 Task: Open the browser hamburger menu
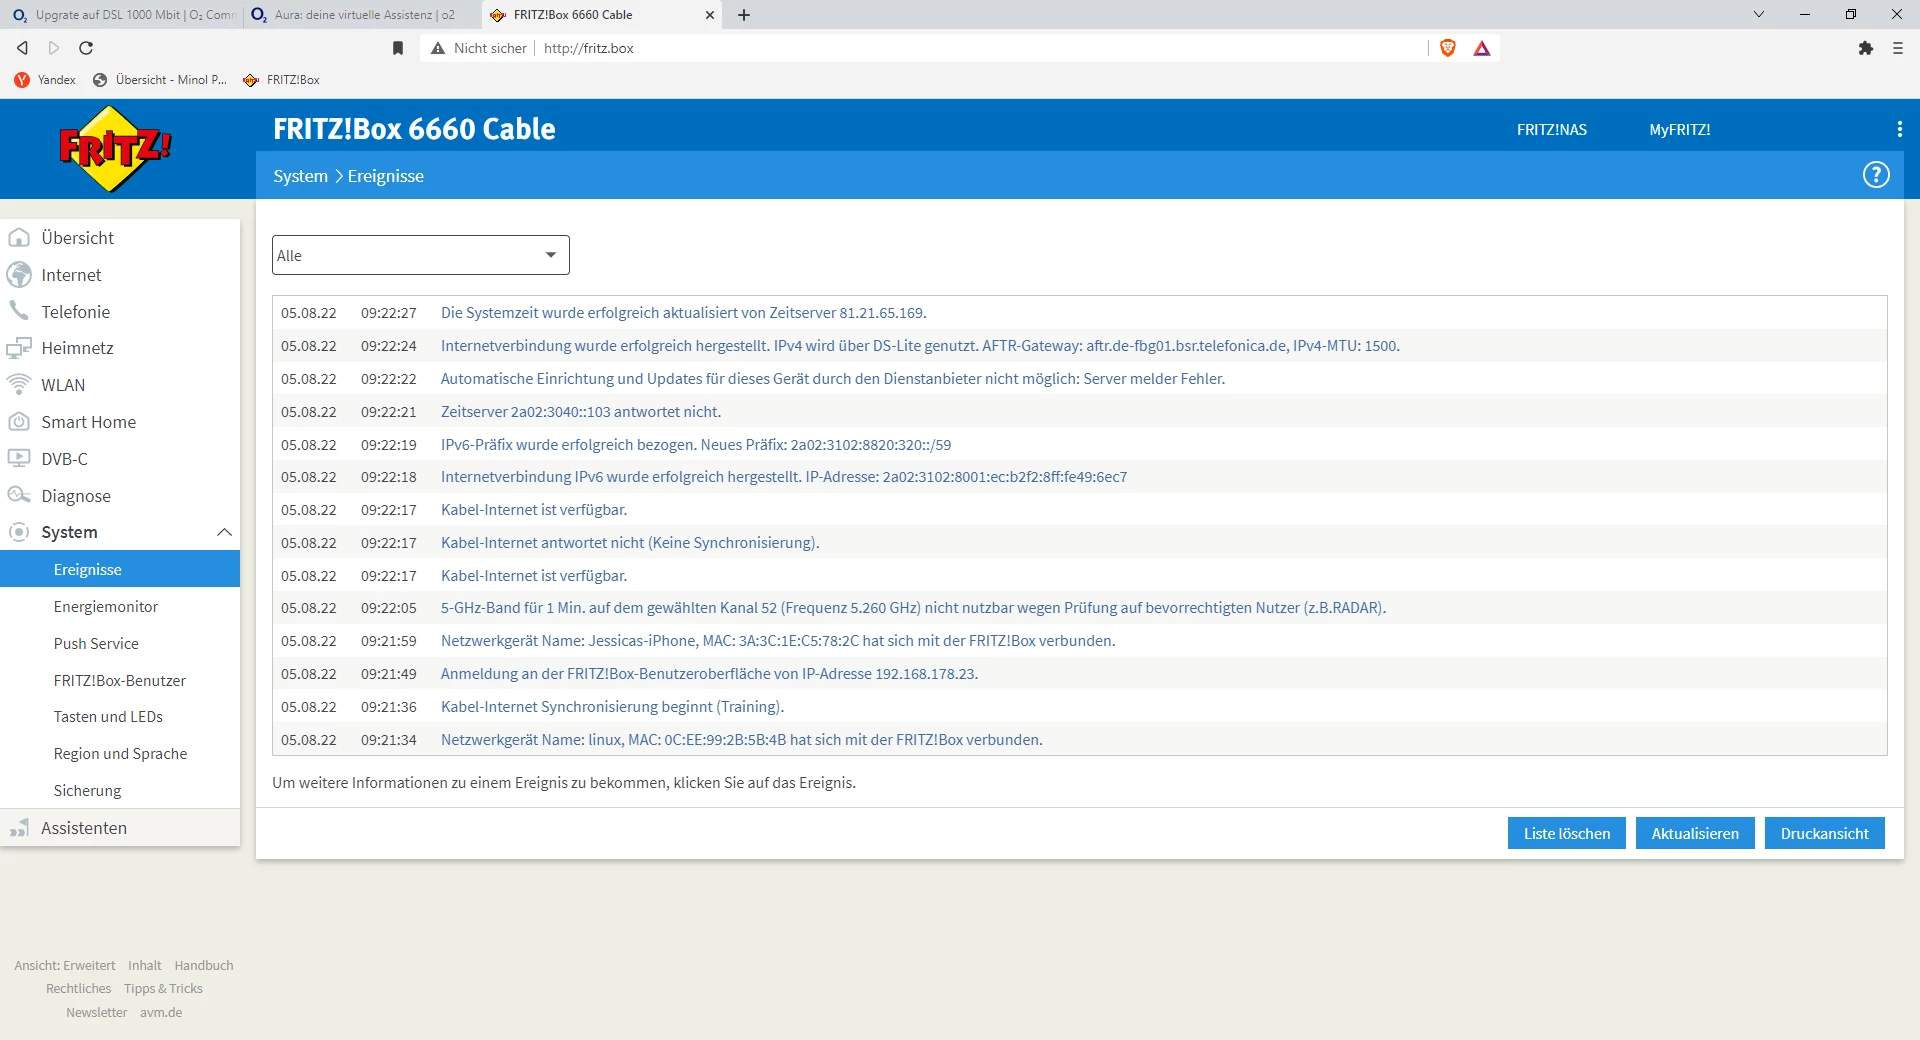click(1898, 48)
